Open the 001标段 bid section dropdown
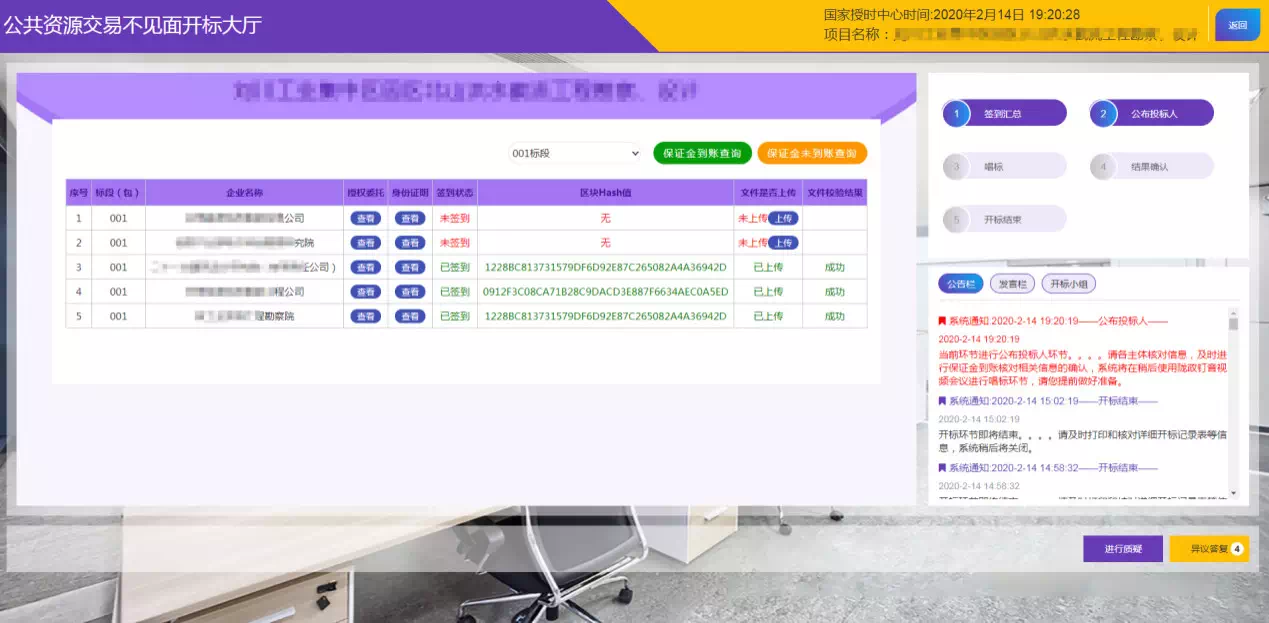This screenshot has height=623, width=1269. point(572,152)
